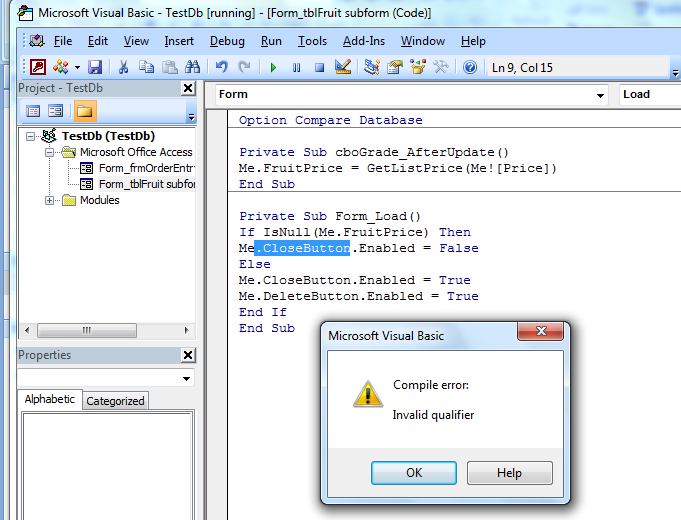This screenshot has height=520, width=681.
Task: Select the Modules folder
Action: pos(100,200)
